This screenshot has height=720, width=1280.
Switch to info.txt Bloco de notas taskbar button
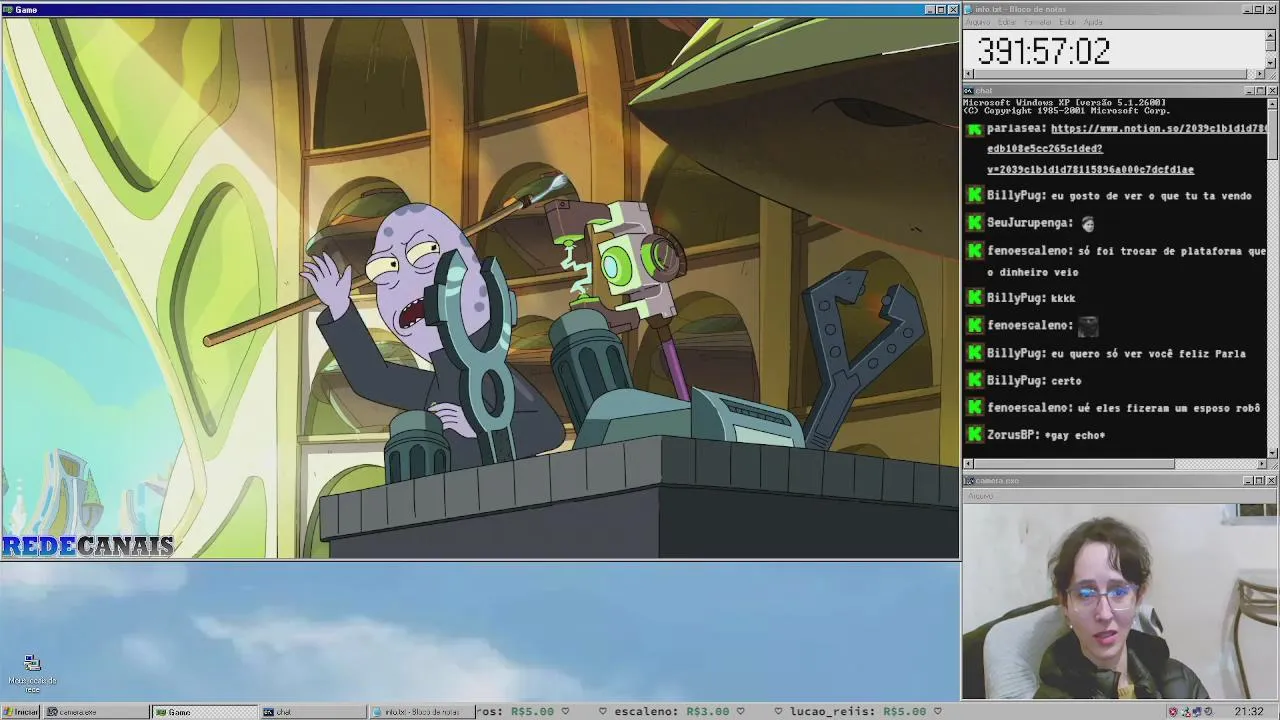point(420,712)
